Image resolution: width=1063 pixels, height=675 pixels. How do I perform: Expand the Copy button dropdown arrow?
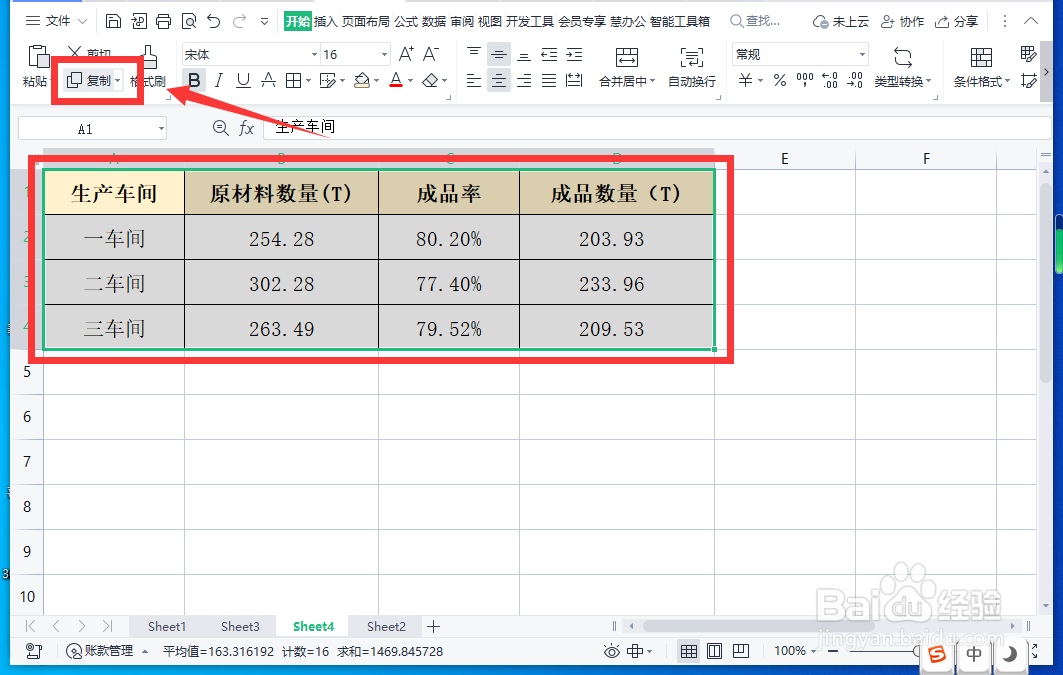click(x=117, y=81)
